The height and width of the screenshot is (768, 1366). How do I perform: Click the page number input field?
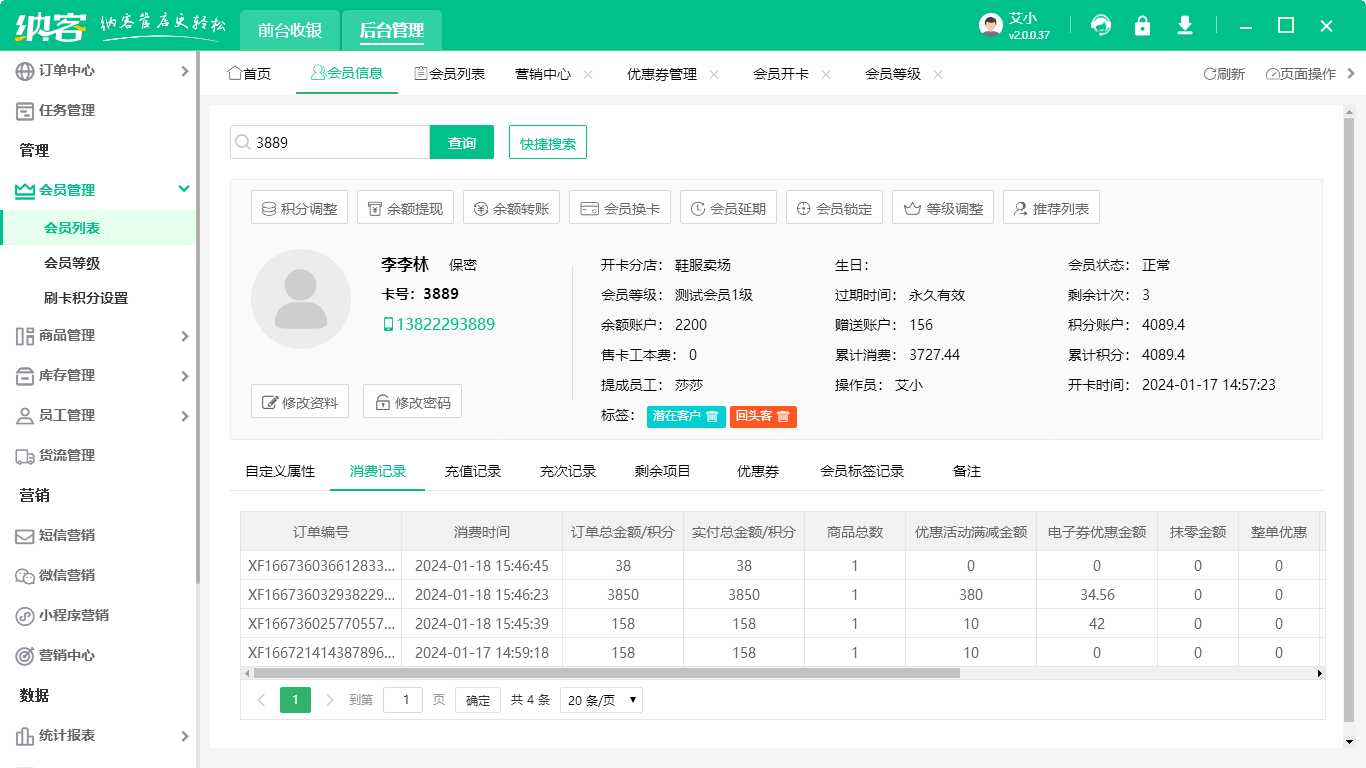(403, 700)
